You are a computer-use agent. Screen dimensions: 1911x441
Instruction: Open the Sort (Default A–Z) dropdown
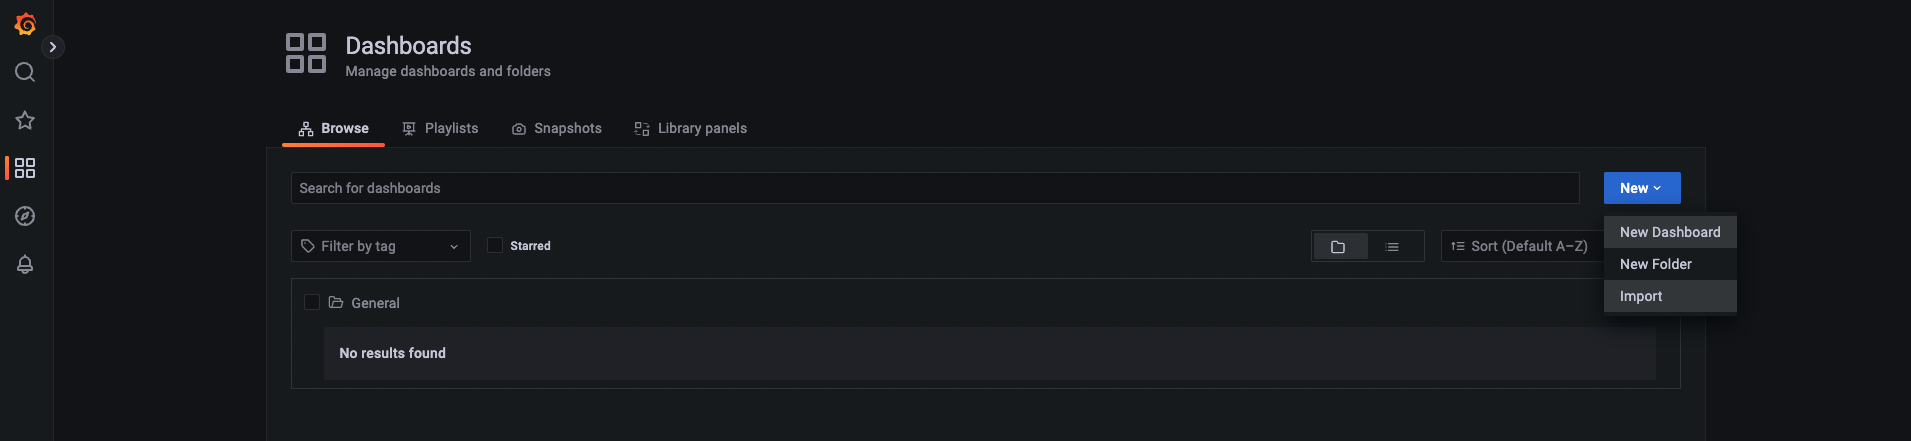pyautogui.click(x=1522, y=246)
